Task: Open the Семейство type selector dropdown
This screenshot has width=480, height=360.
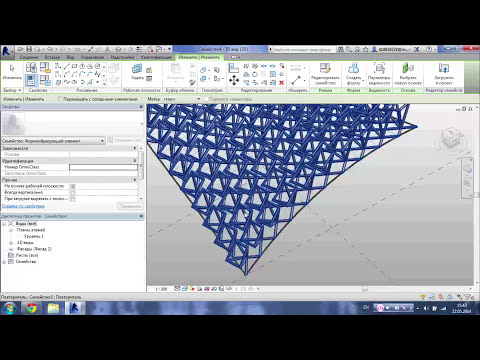Action: pyautogui.click(x=53, y=141)
